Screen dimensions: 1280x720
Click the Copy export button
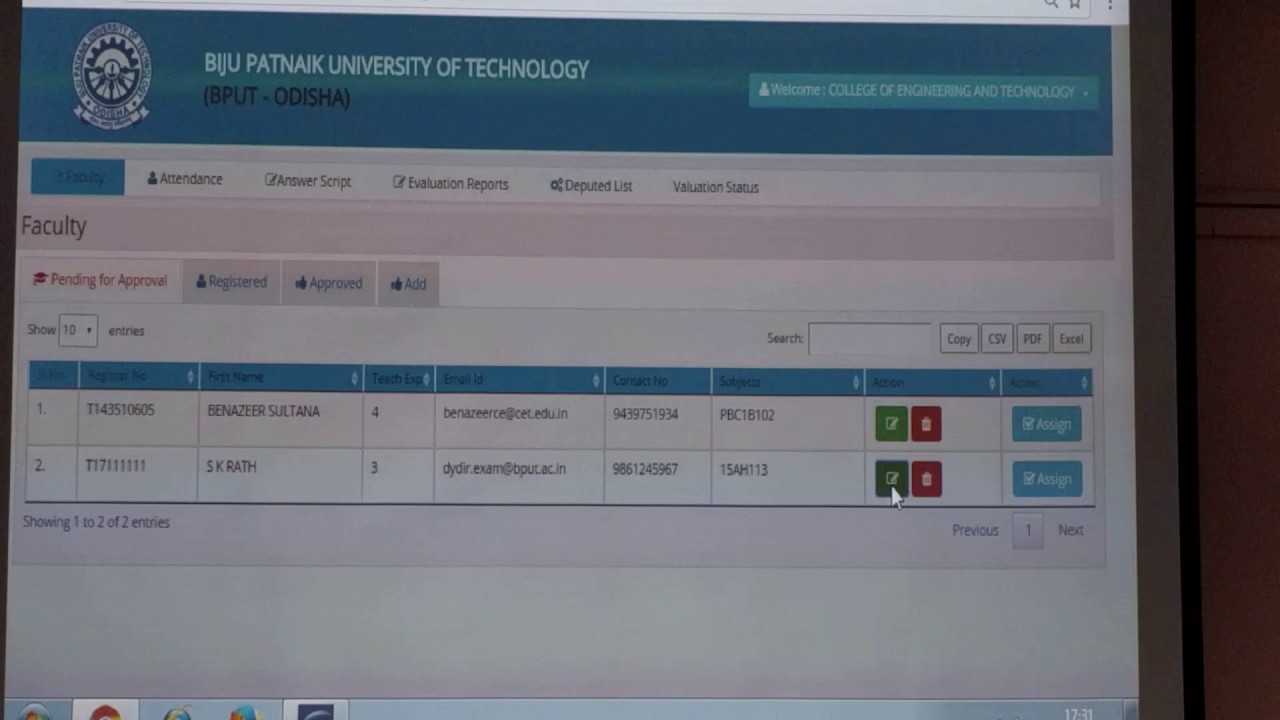click(959, 339)
